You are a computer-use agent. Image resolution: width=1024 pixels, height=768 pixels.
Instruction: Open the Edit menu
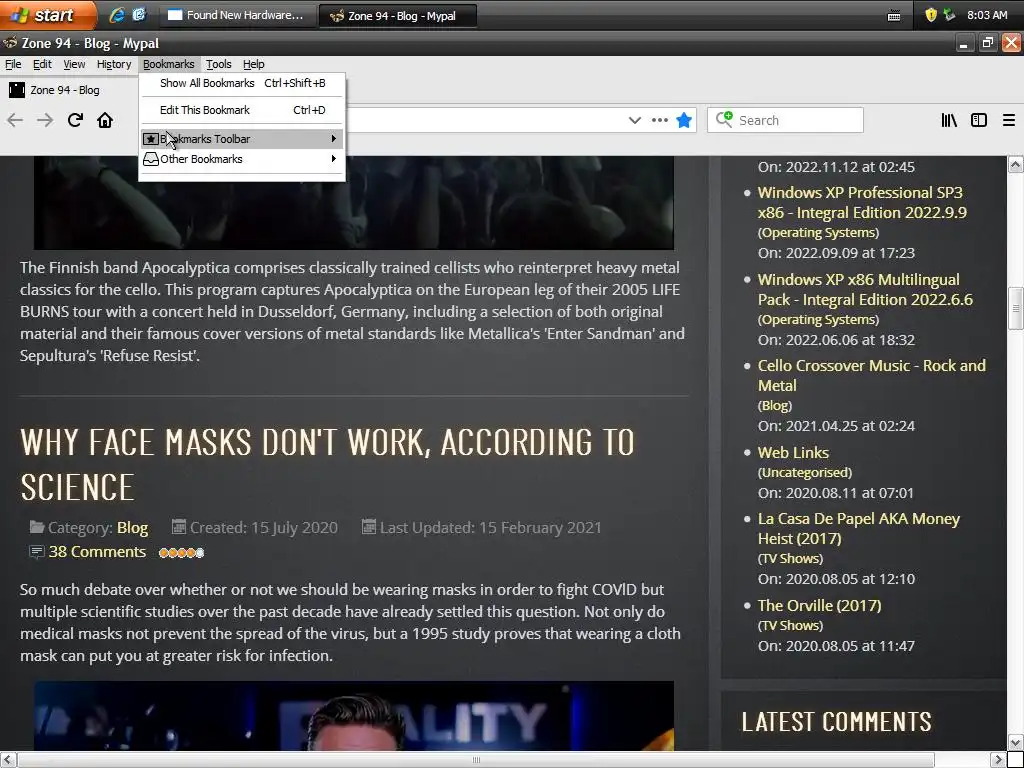coord(42,64)
